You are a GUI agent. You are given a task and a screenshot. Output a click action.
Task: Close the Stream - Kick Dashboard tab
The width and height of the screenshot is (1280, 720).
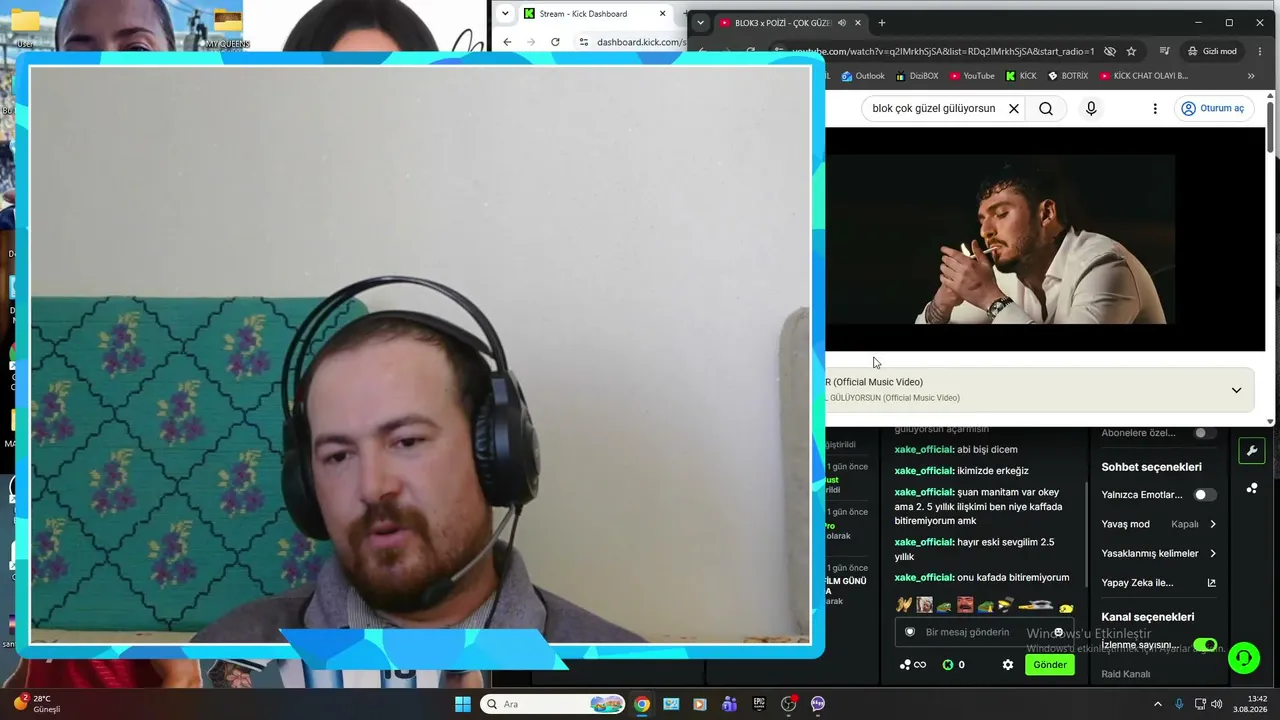pos(662,14)
